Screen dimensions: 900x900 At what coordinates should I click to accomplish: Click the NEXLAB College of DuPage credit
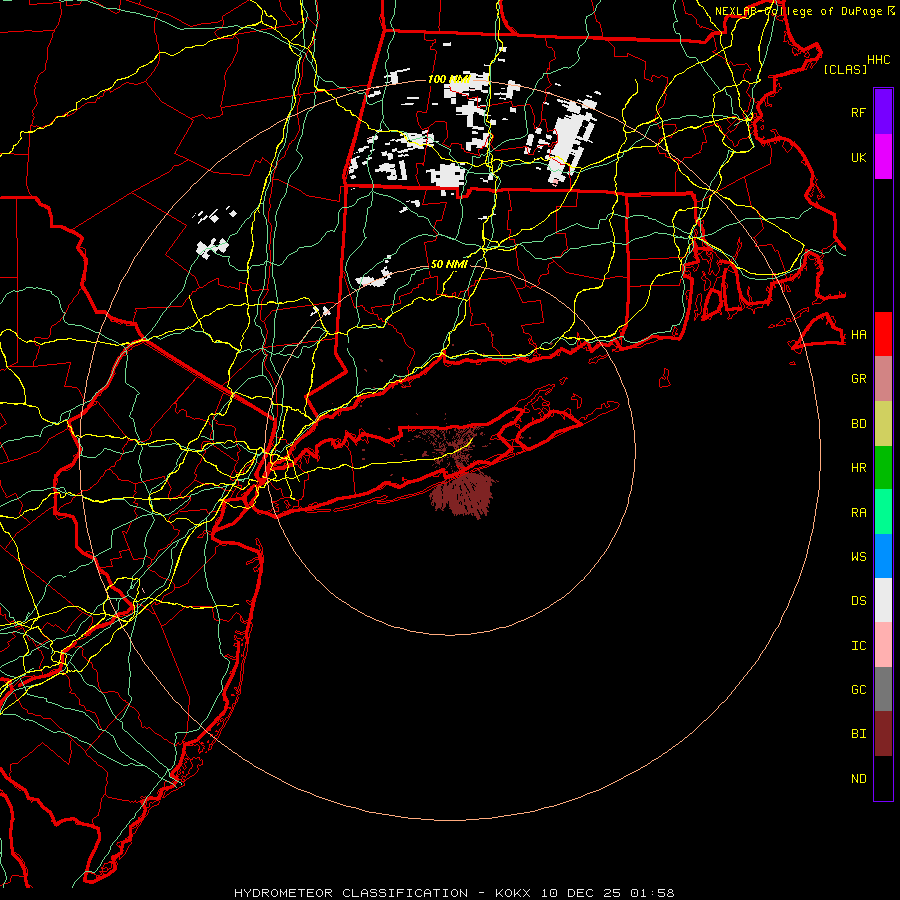[x=805, y=11]
